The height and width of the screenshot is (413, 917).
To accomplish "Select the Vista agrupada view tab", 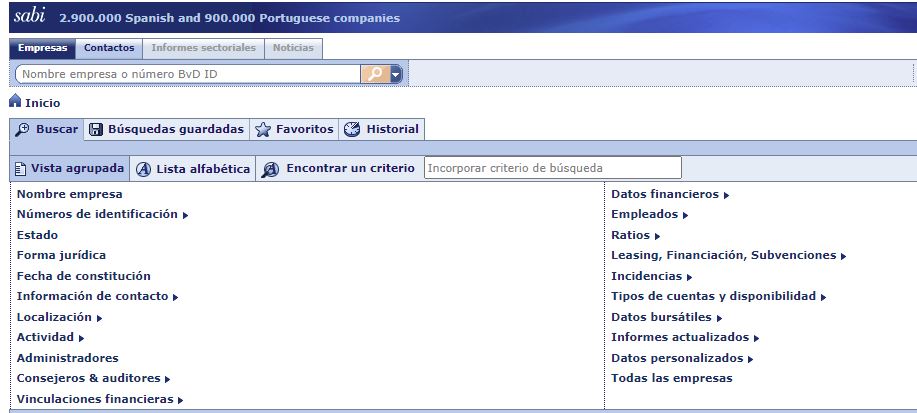I will tap(69, 168).
